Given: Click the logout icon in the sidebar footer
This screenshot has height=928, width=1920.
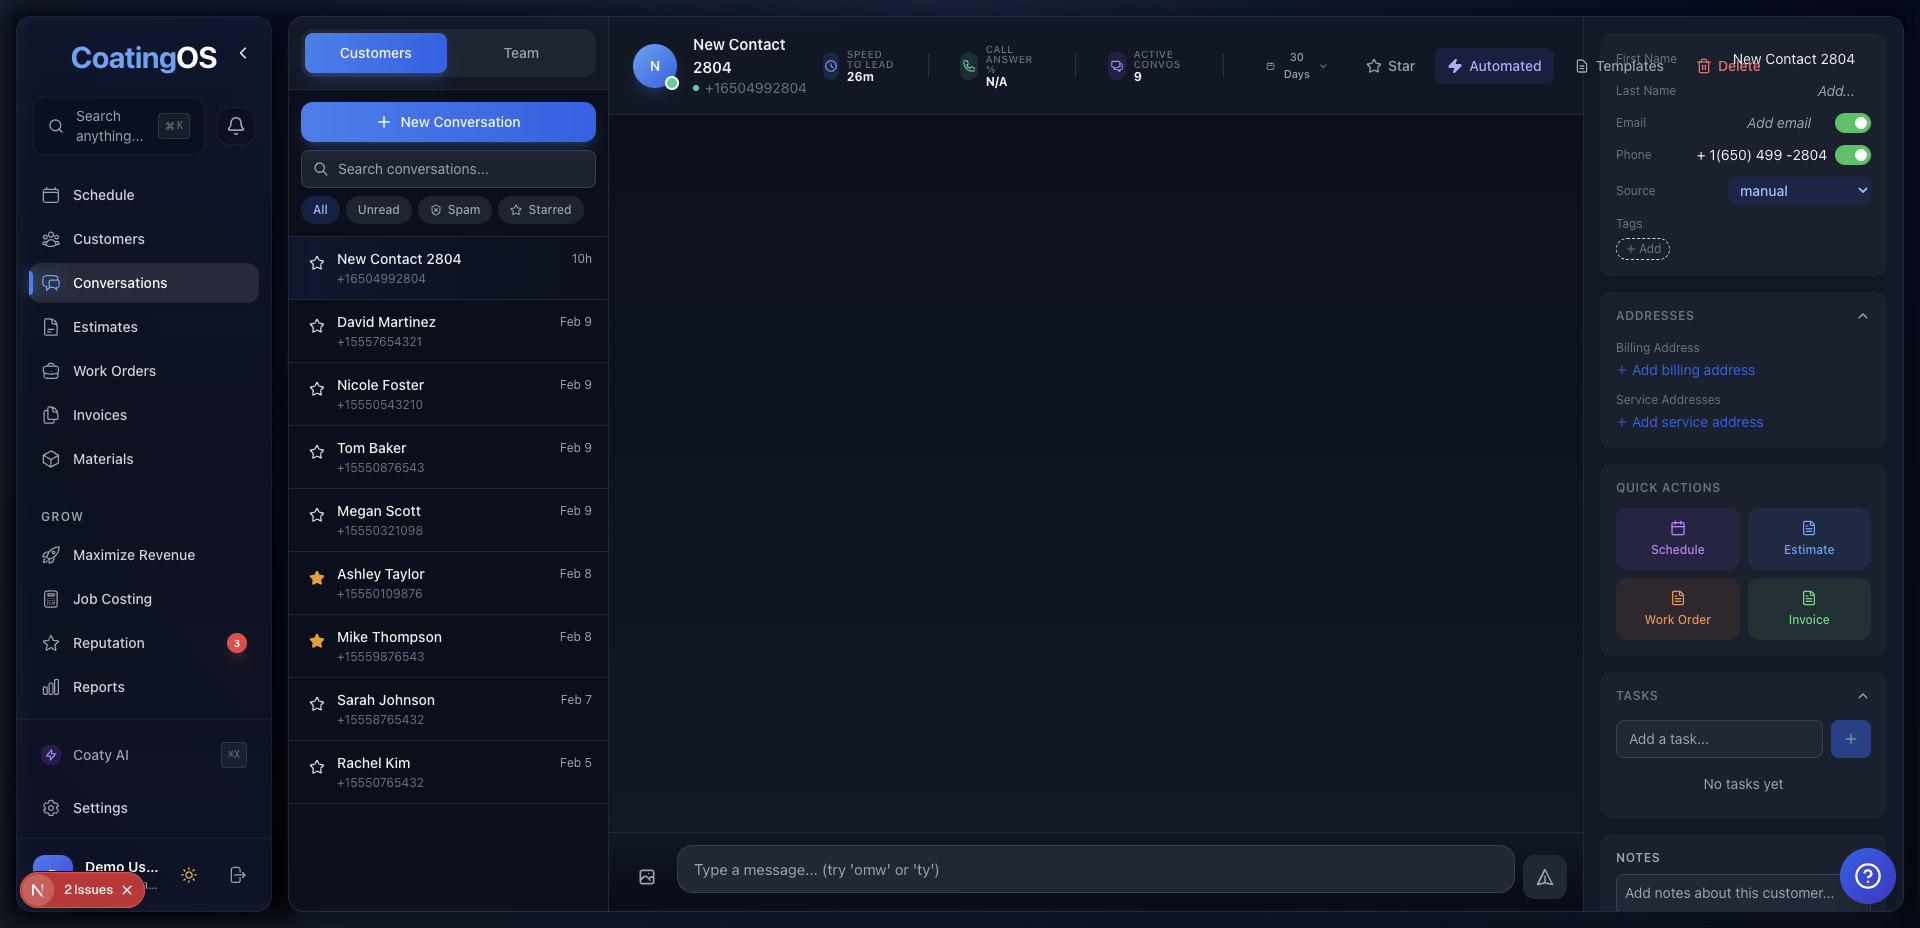Looking at the screenshot, I should [237, 875].
